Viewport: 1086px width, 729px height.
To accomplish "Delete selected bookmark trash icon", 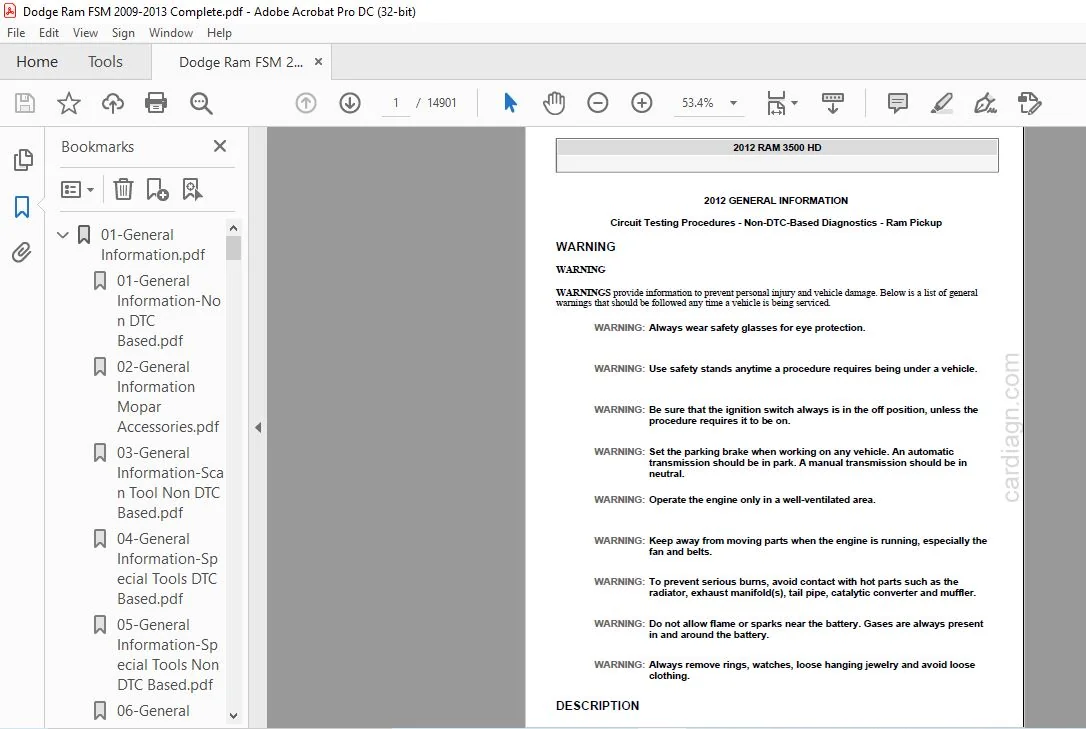I will tap(123, 189).
